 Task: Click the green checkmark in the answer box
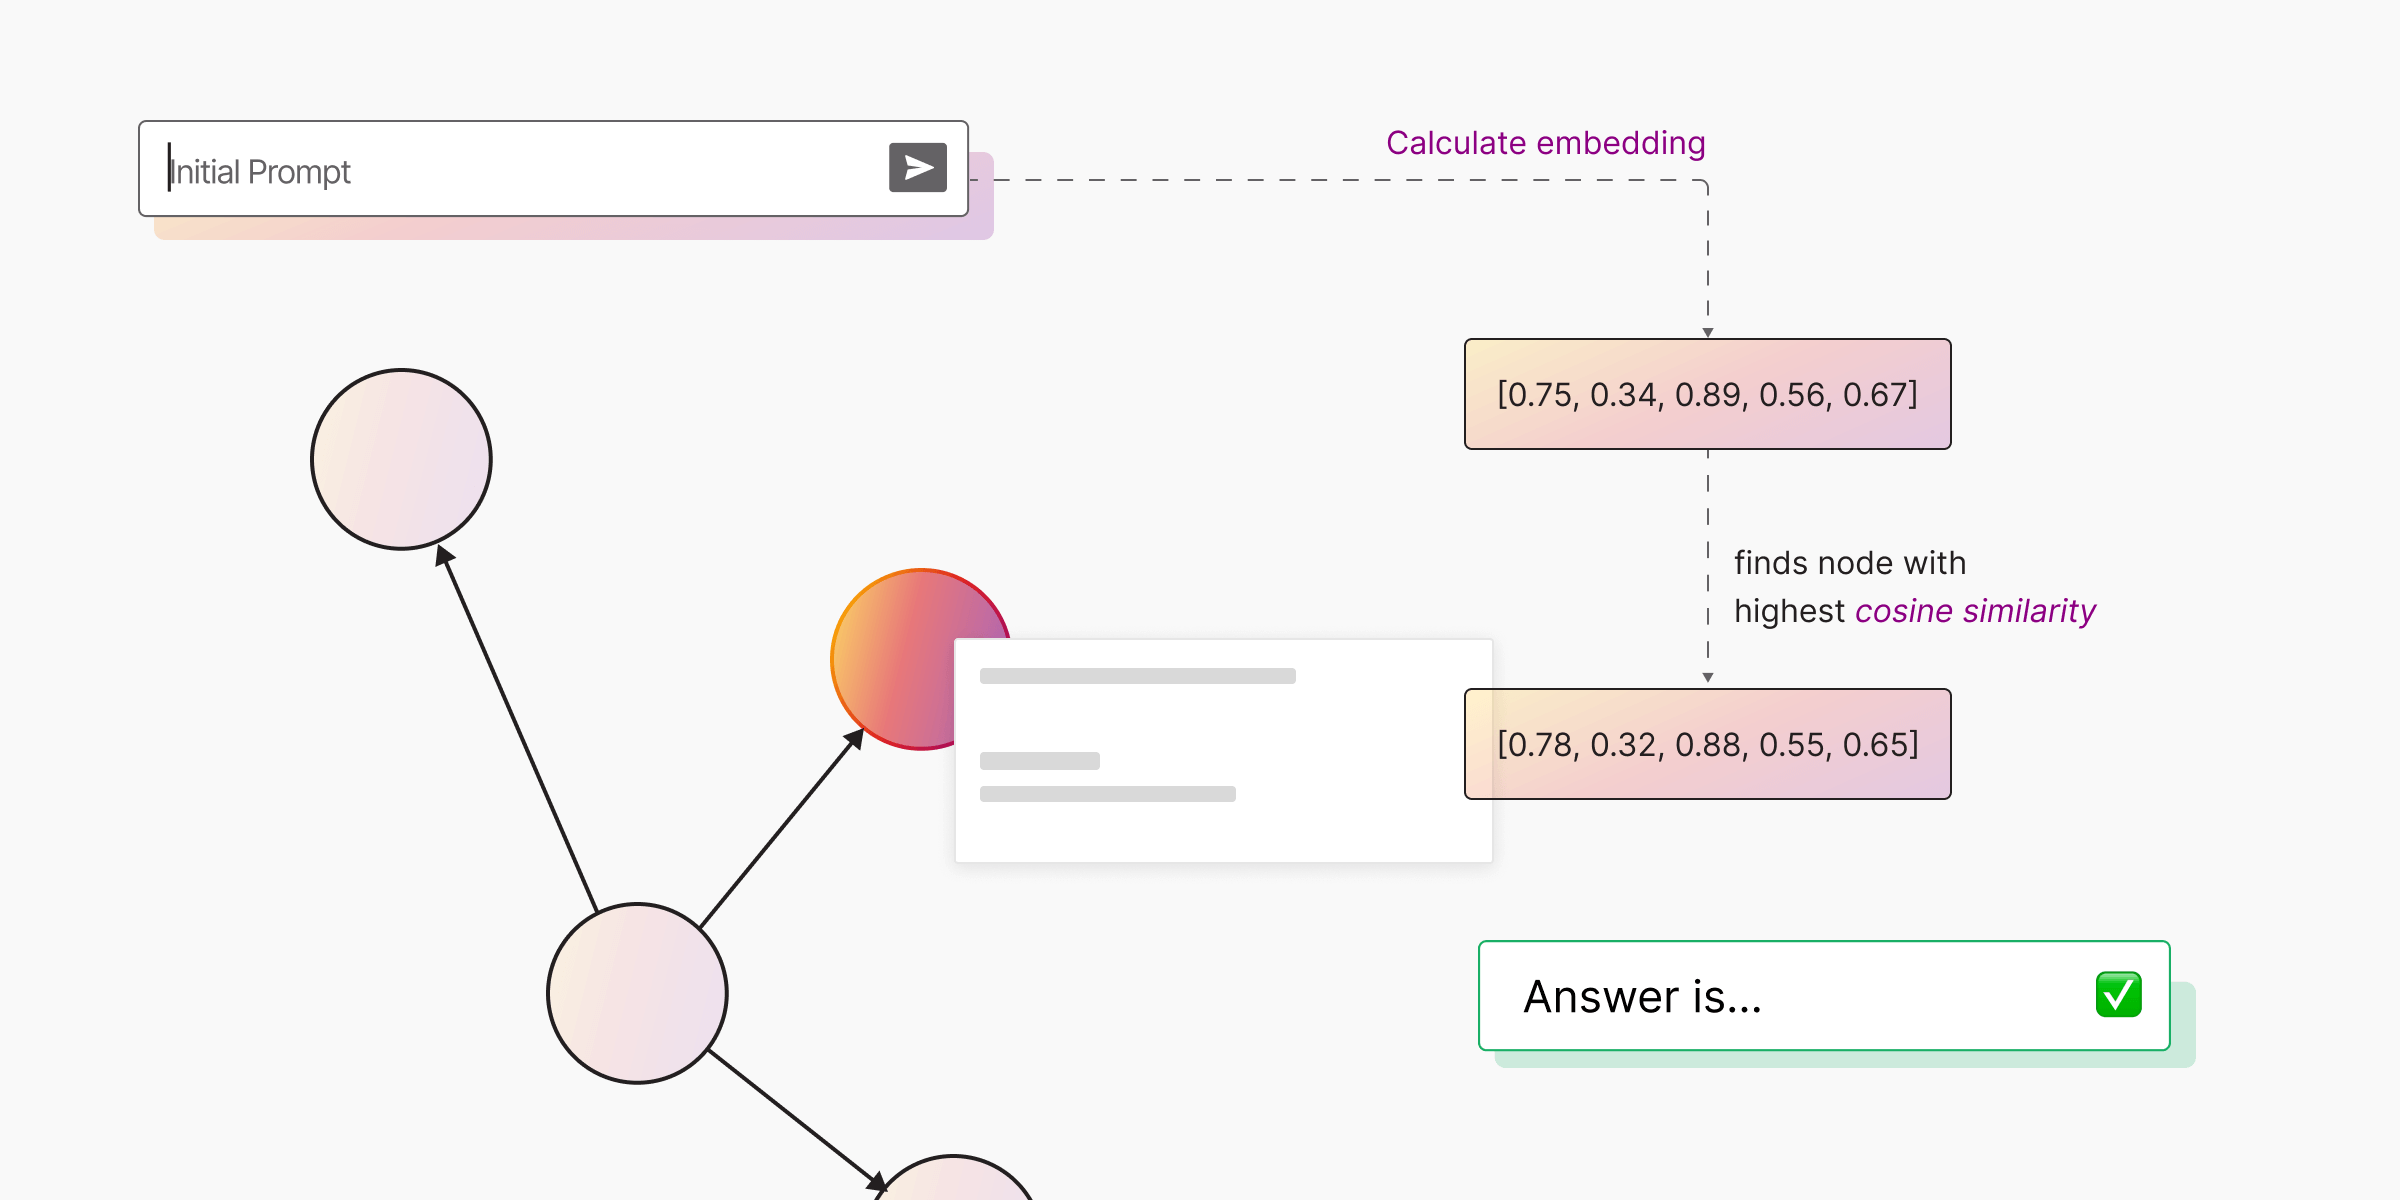(2118, 995)
